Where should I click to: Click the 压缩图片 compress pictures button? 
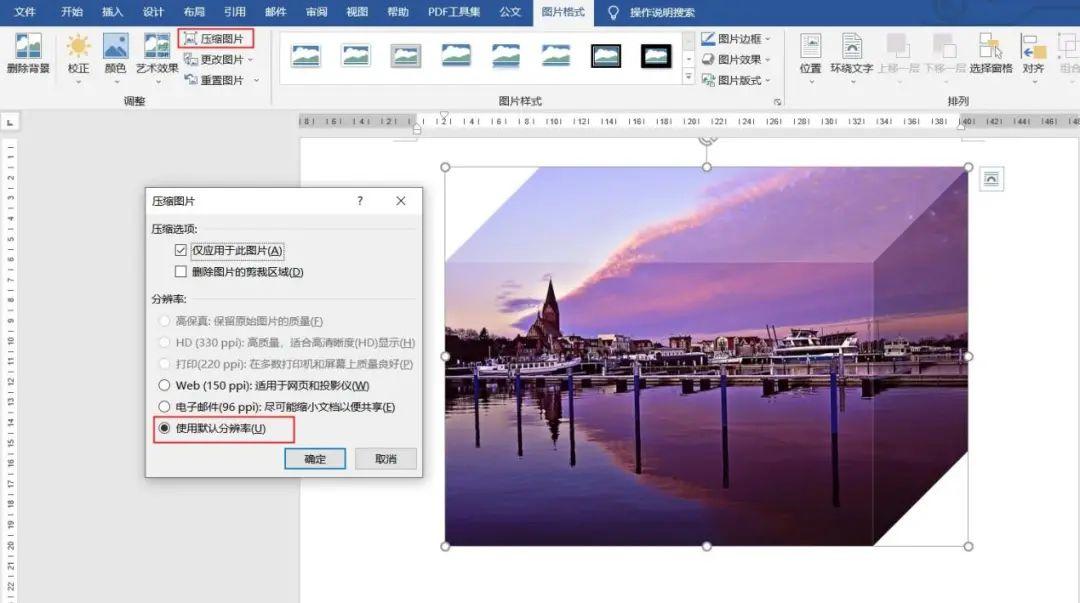click(x=215, y=39)
